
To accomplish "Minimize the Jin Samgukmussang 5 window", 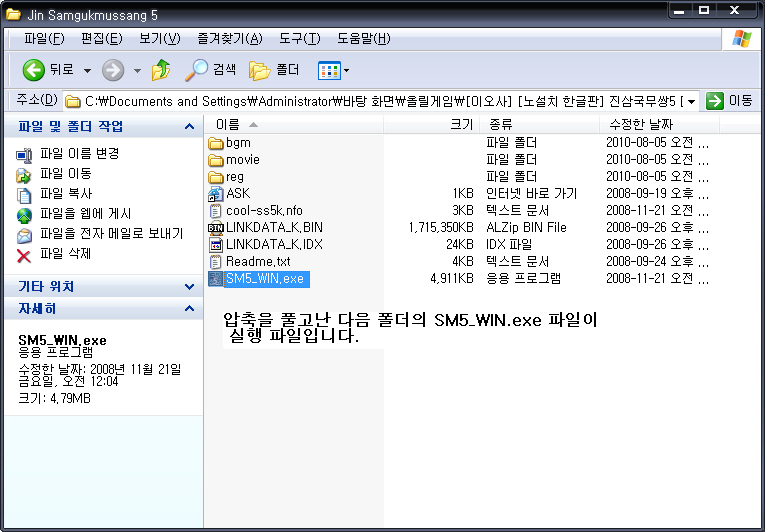I will coord(679,10).
